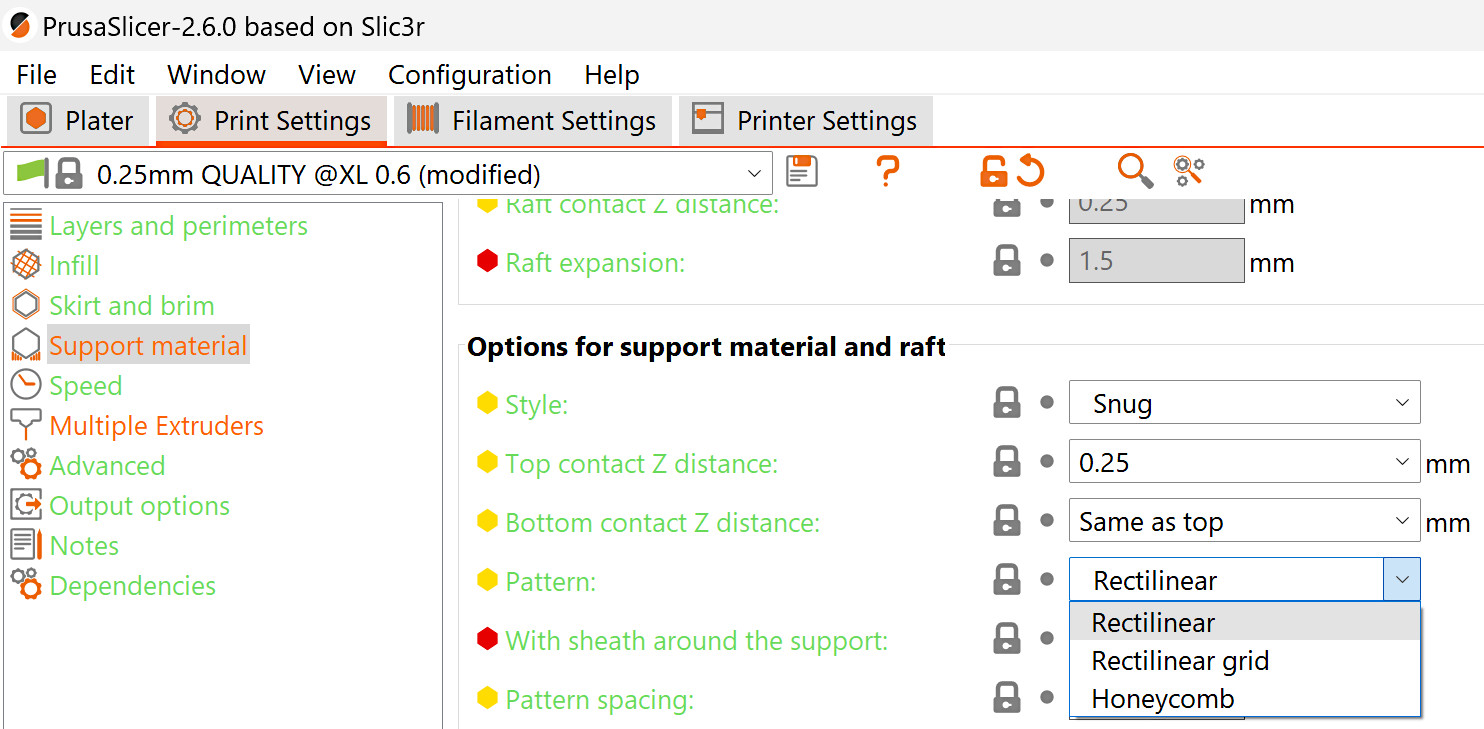Open the Skirt and brim section

[x=131, y=306]
